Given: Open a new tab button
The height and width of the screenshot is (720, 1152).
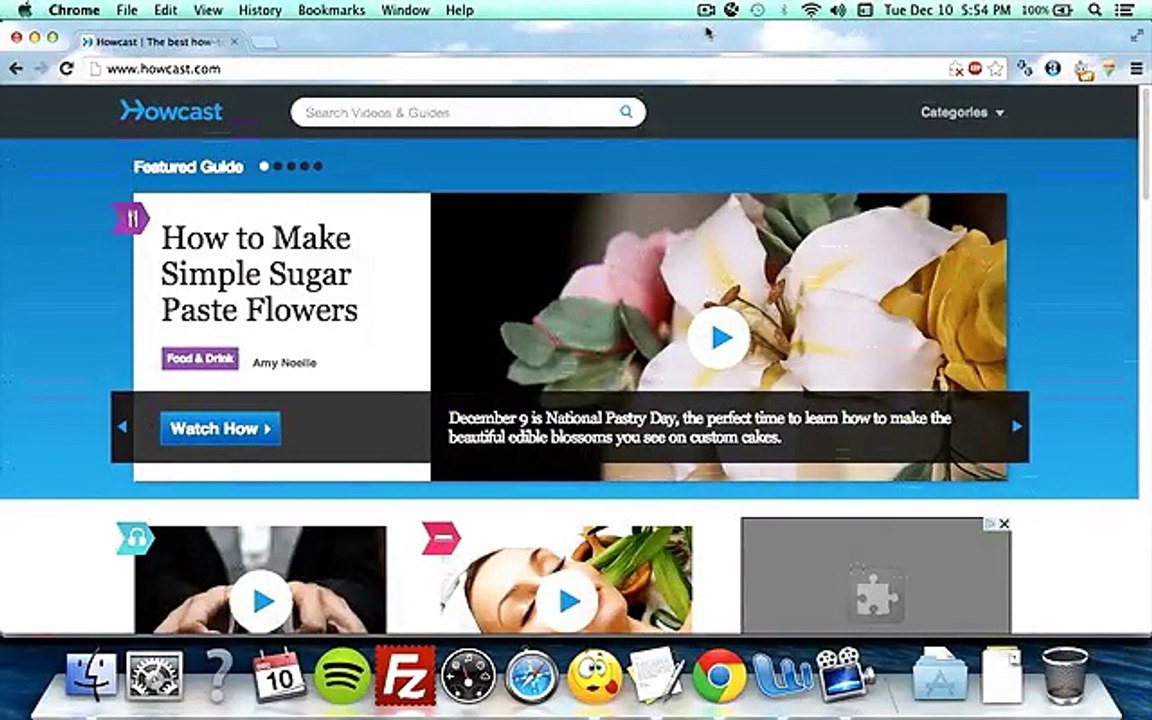Looking at the screenshot, I should click(264, 42).
